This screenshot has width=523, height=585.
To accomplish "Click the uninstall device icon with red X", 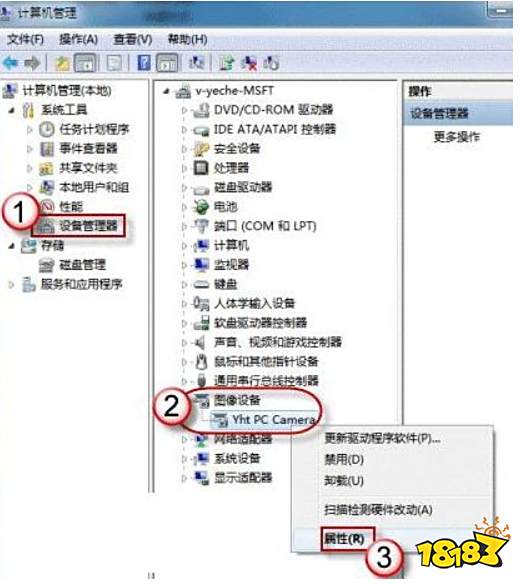I will coord(248,63).
